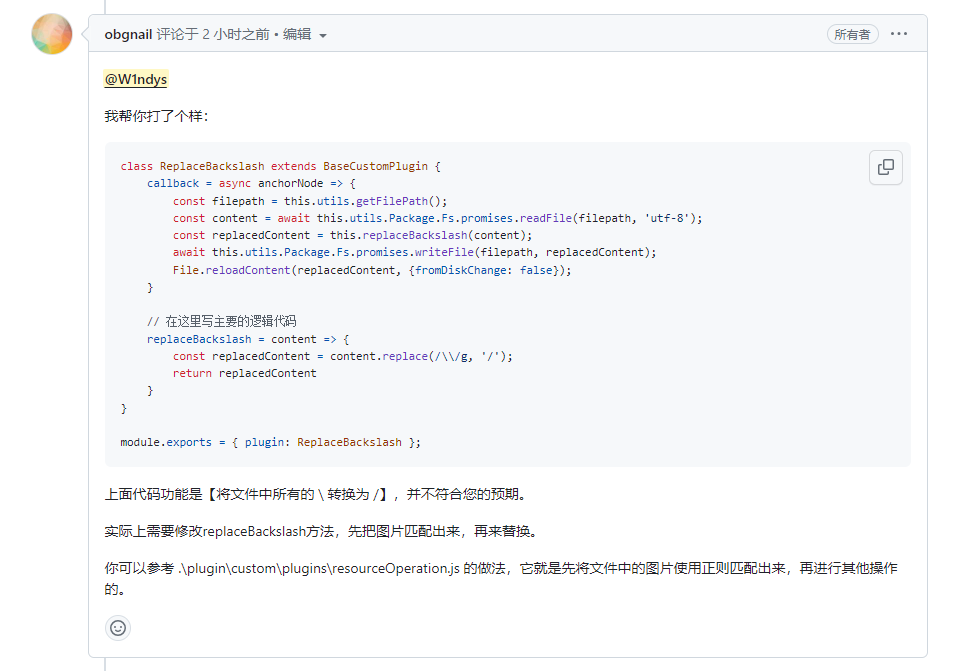
Task: Click the @W1ndys mention link
Action: (x=135, y=80)
